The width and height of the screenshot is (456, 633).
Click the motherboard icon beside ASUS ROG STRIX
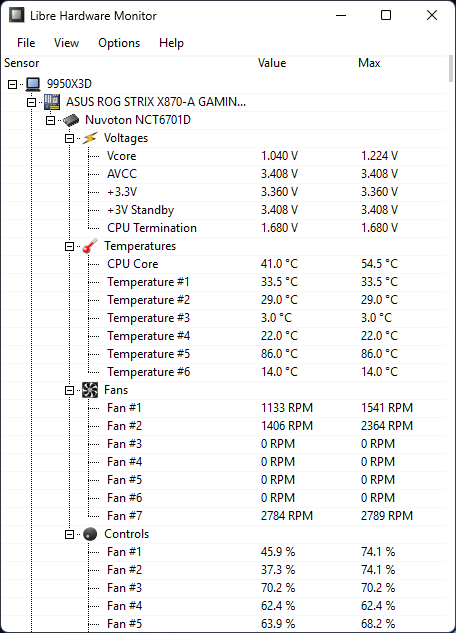pos(52,102)
